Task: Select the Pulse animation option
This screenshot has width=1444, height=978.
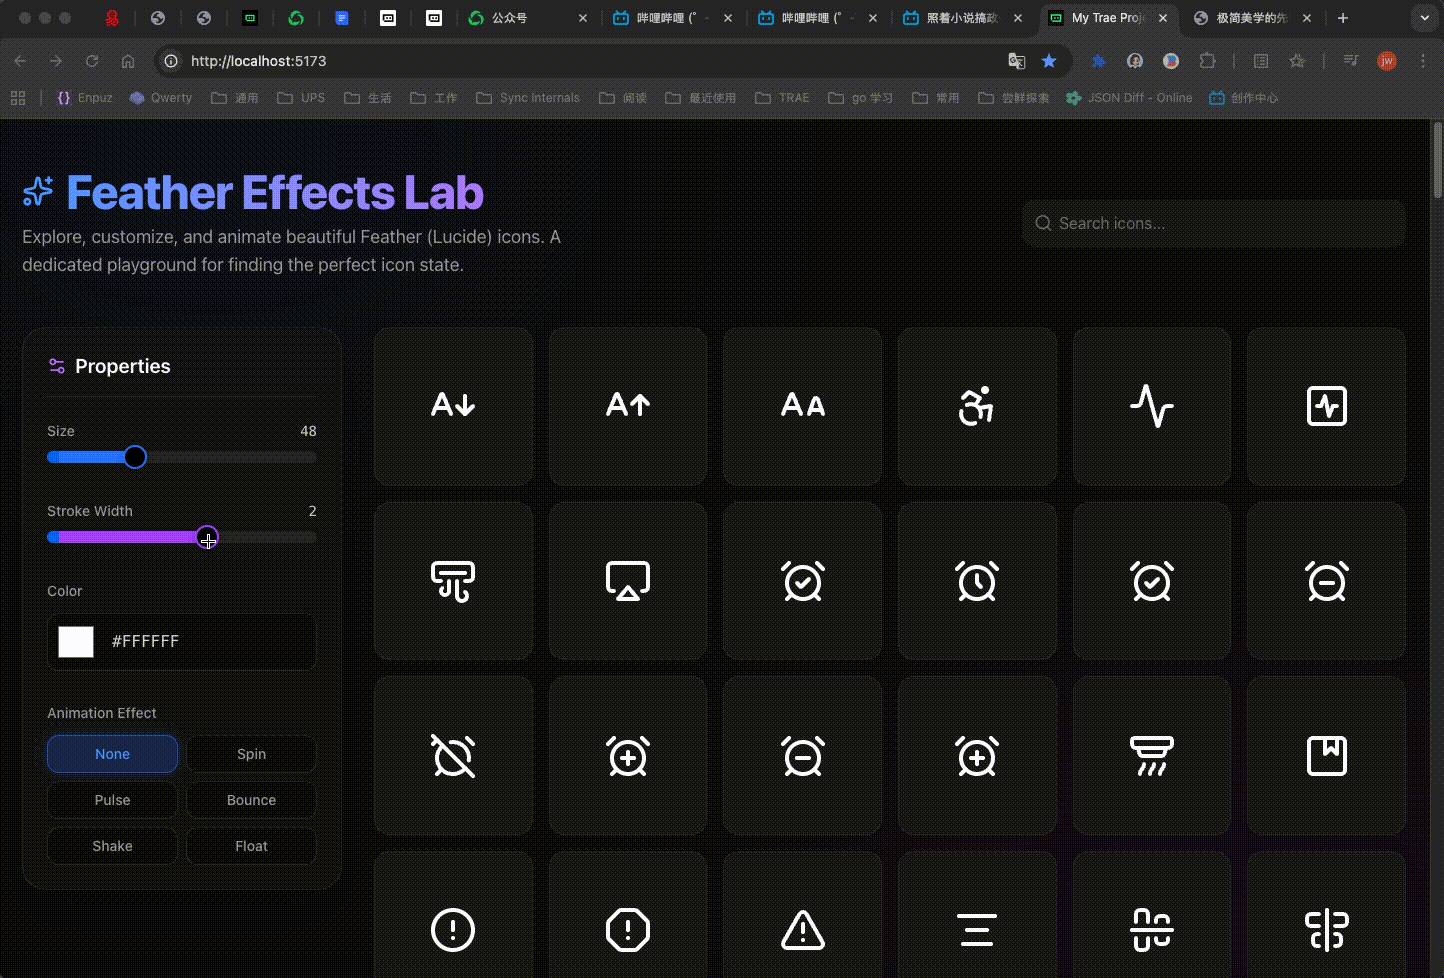Action: tap(112, 800)
